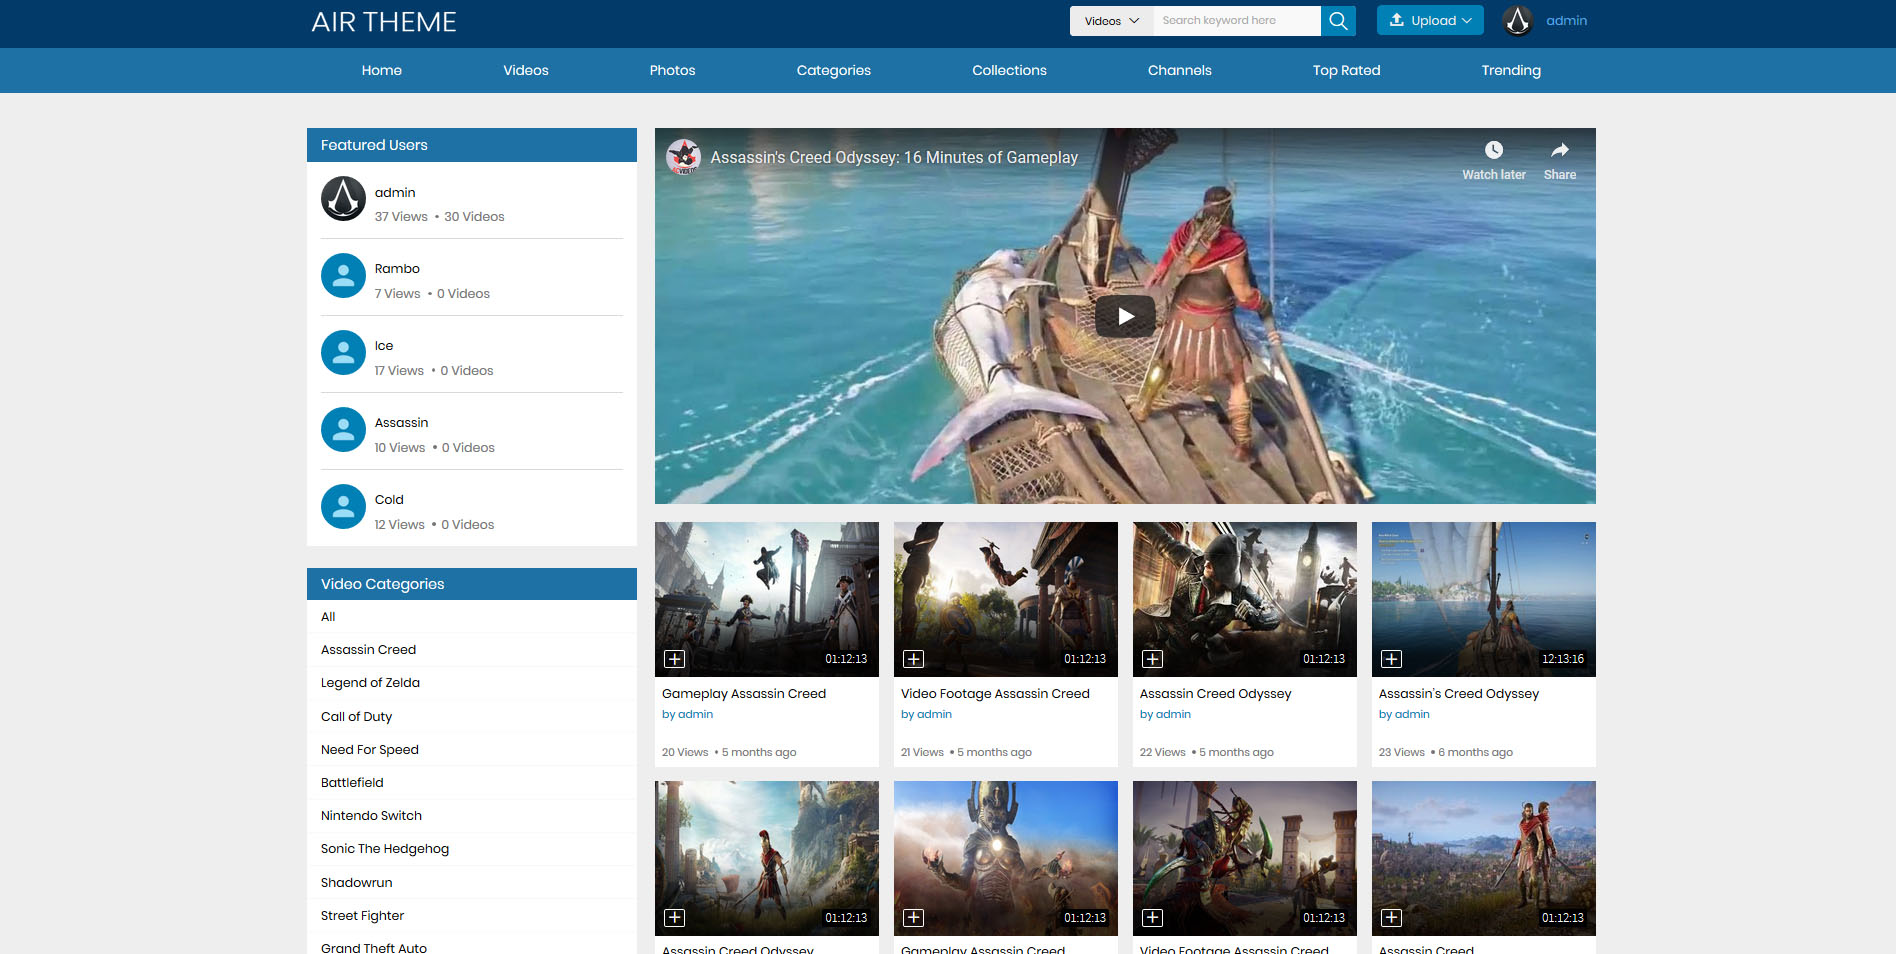The height and width of the screenshot is (954, 1896).
Task: Open Cold's user profile link
Action: pos(389,499)
